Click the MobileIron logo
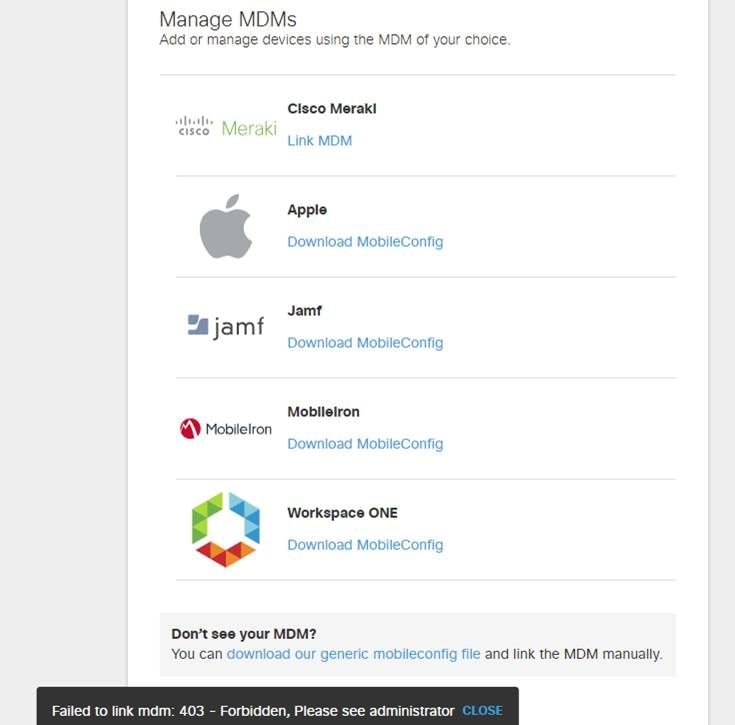Screen dimensions: 735x725 click(226, 429)
